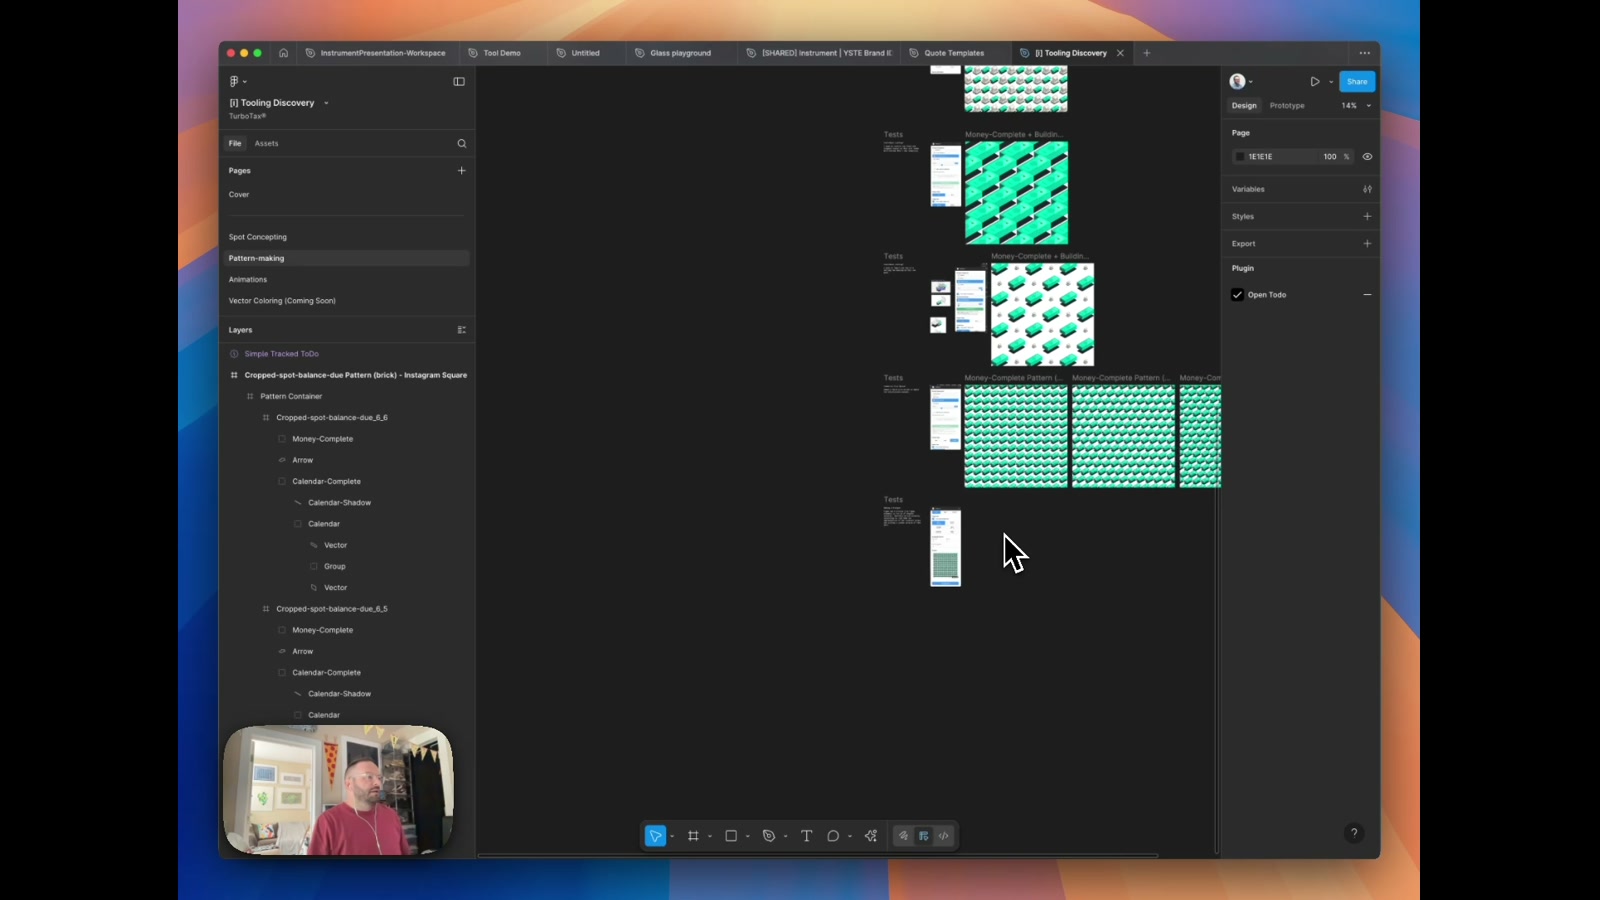This screenshot has height=900, width=1600.
Task: Open the zoom level 14% dropdown
Action: (1355, 106)
